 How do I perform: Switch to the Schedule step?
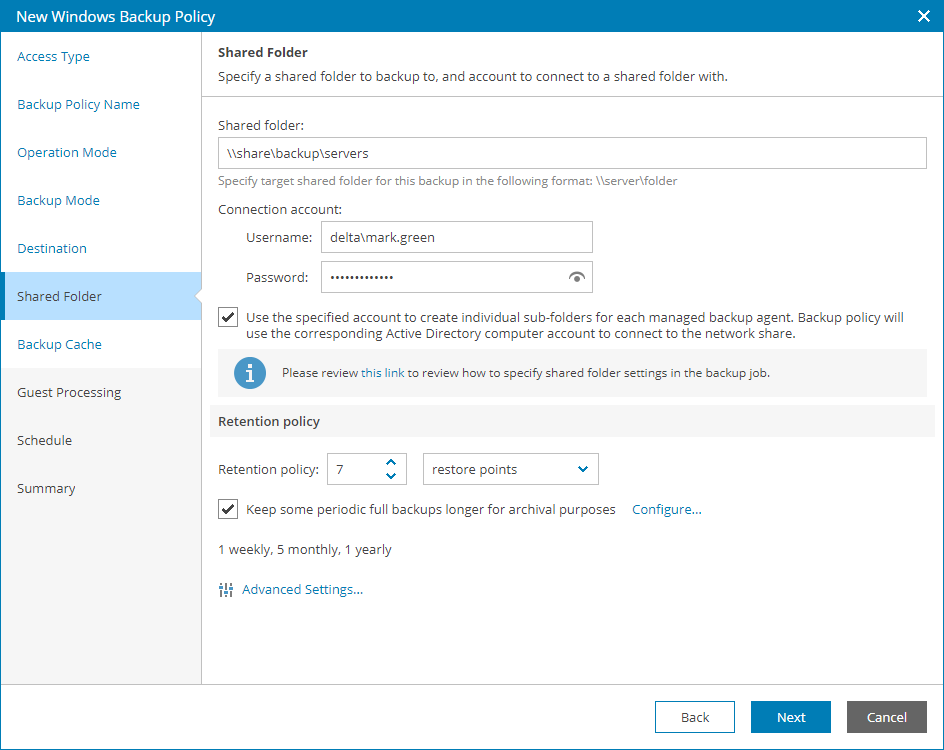[44, 440]
